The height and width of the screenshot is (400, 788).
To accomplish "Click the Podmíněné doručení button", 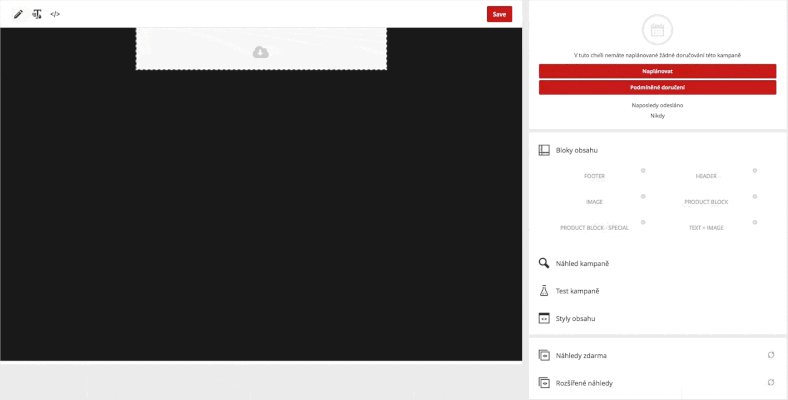I will click(x=657, y=87).
